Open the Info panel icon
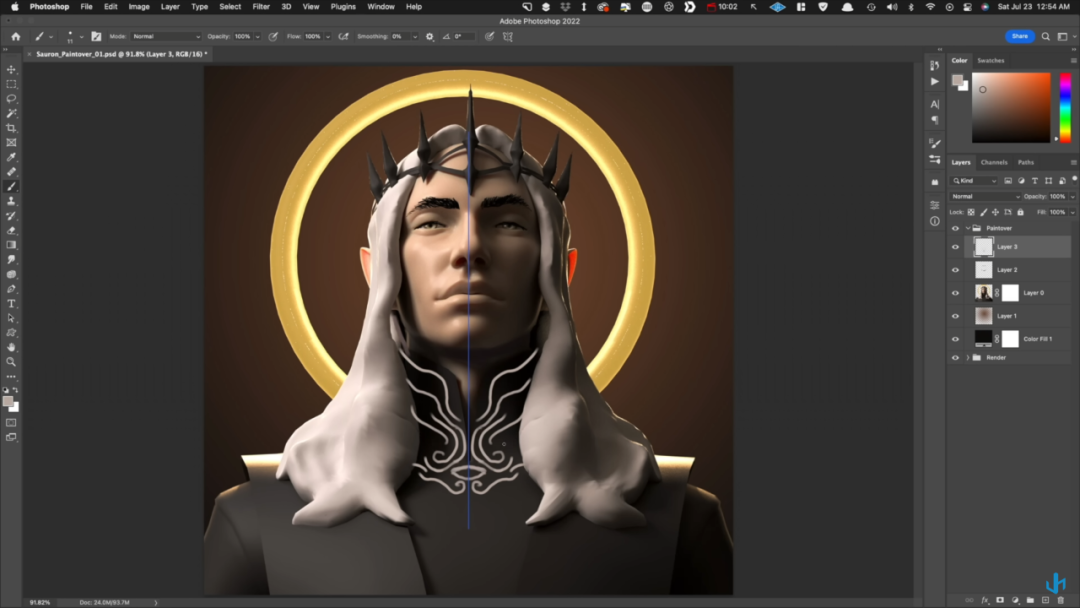 tap(935, 221)
